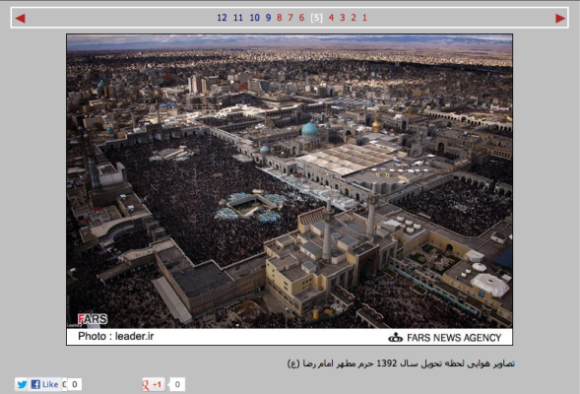The width and height of the screenshot is (580, 394).
Task: Open gallery page 8
Action: click(x=279, y=18)
